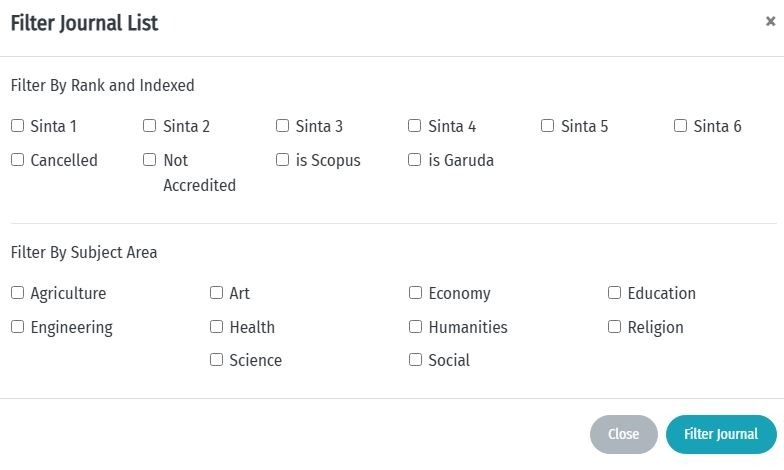Close the dialog with the X icon
784x470 pixels.
click(770, 22)
